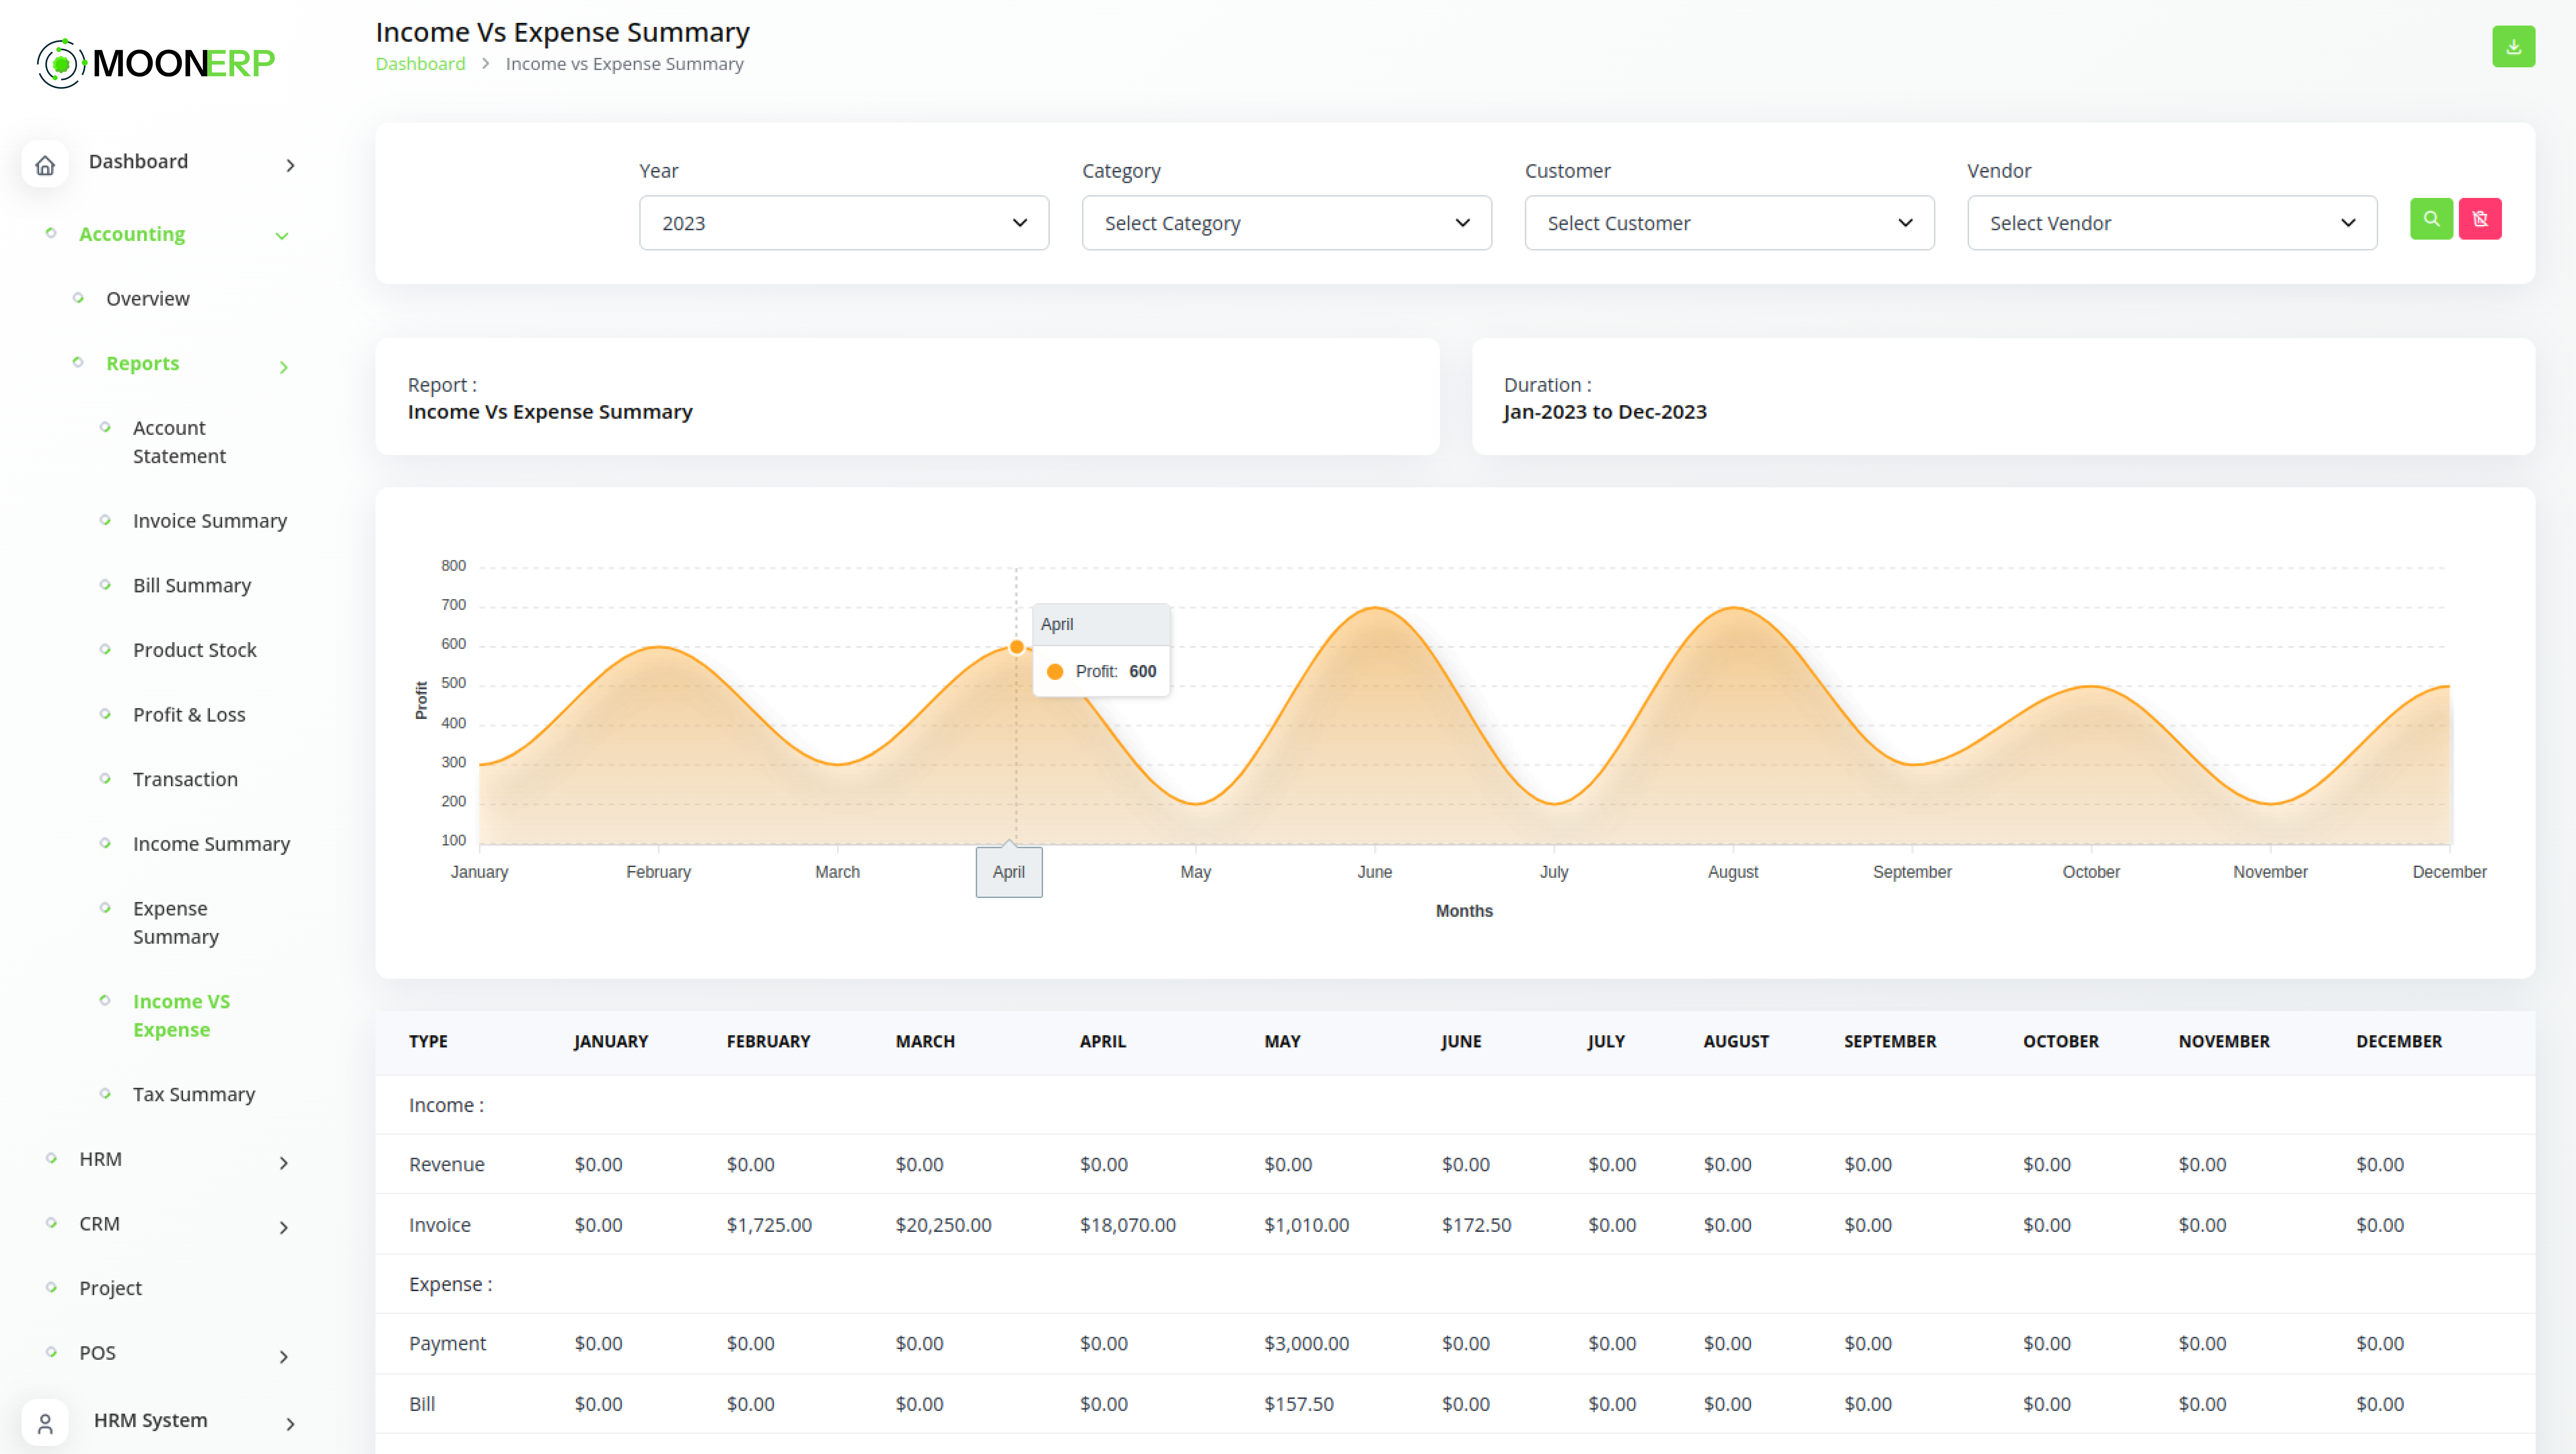Go to Invoice Summary report
This screenshot has height=1454, width=2576.
[x=210, y=521]
